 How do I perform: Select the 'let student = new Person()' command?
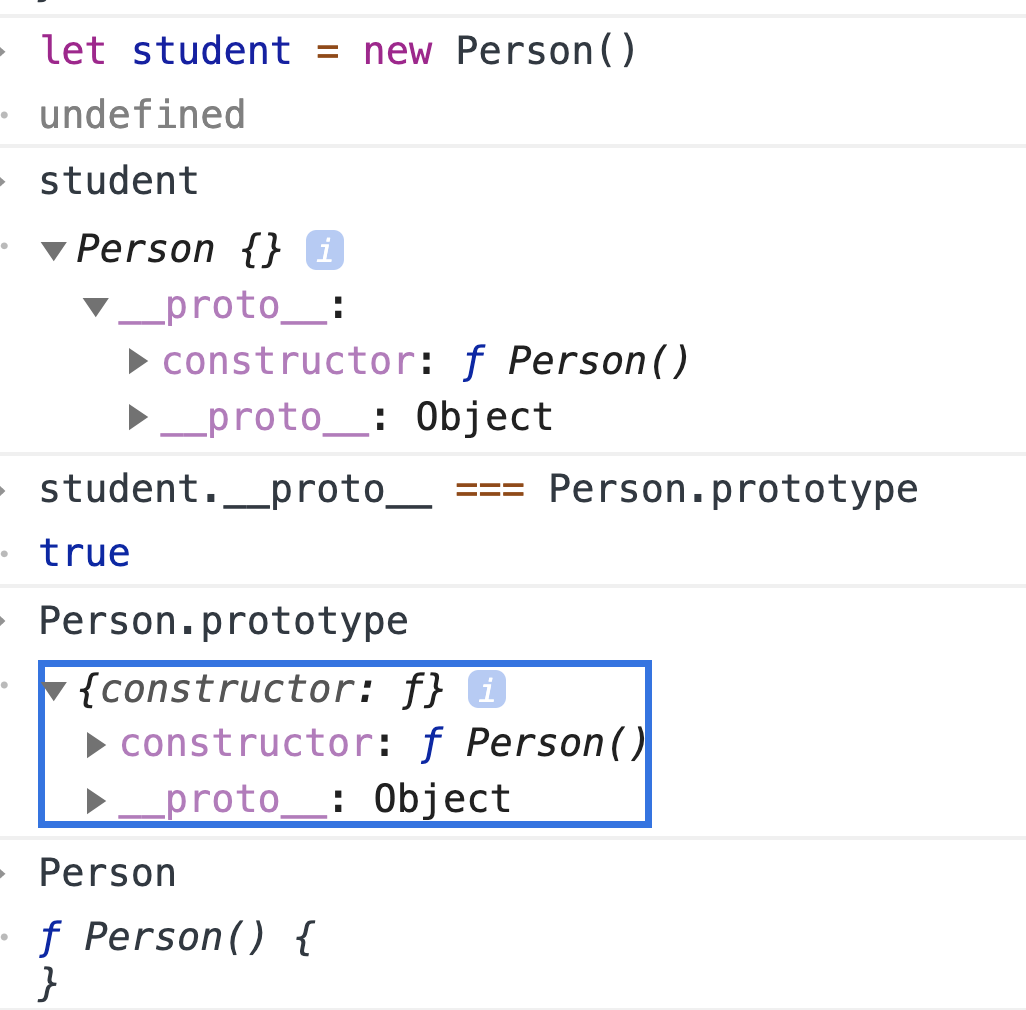tap(338, 51)
